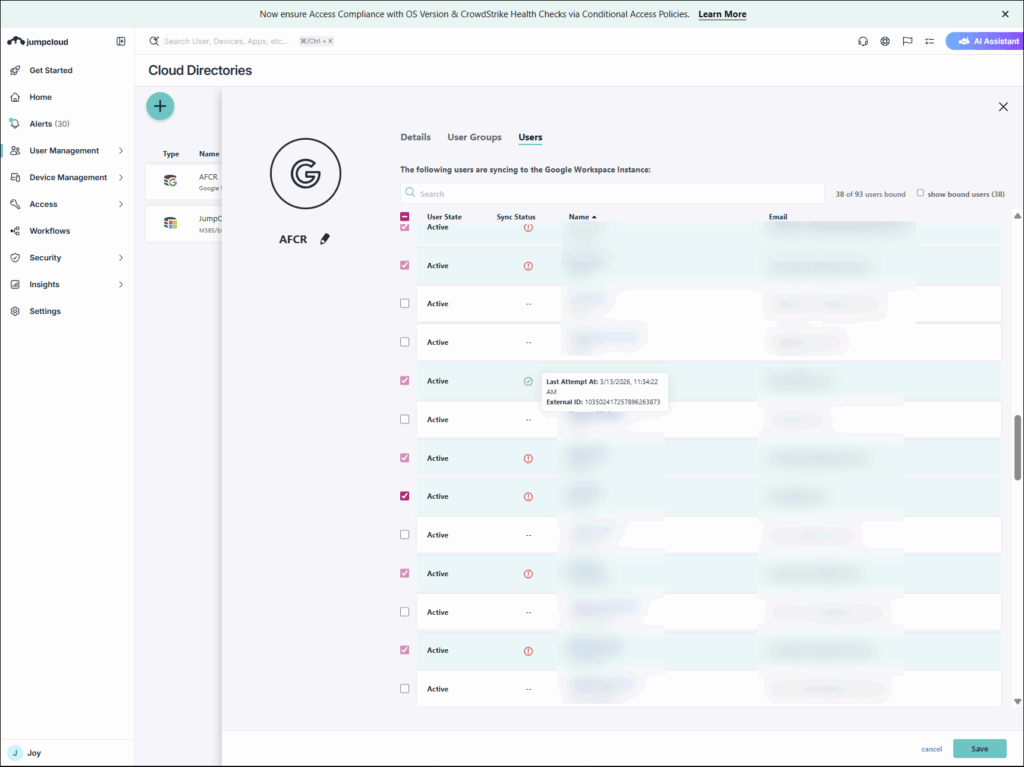Image resolution: width=1024 pixels, height=767 pixels.
Task: Click the flag icon in top bar
Action: (907, 41)
